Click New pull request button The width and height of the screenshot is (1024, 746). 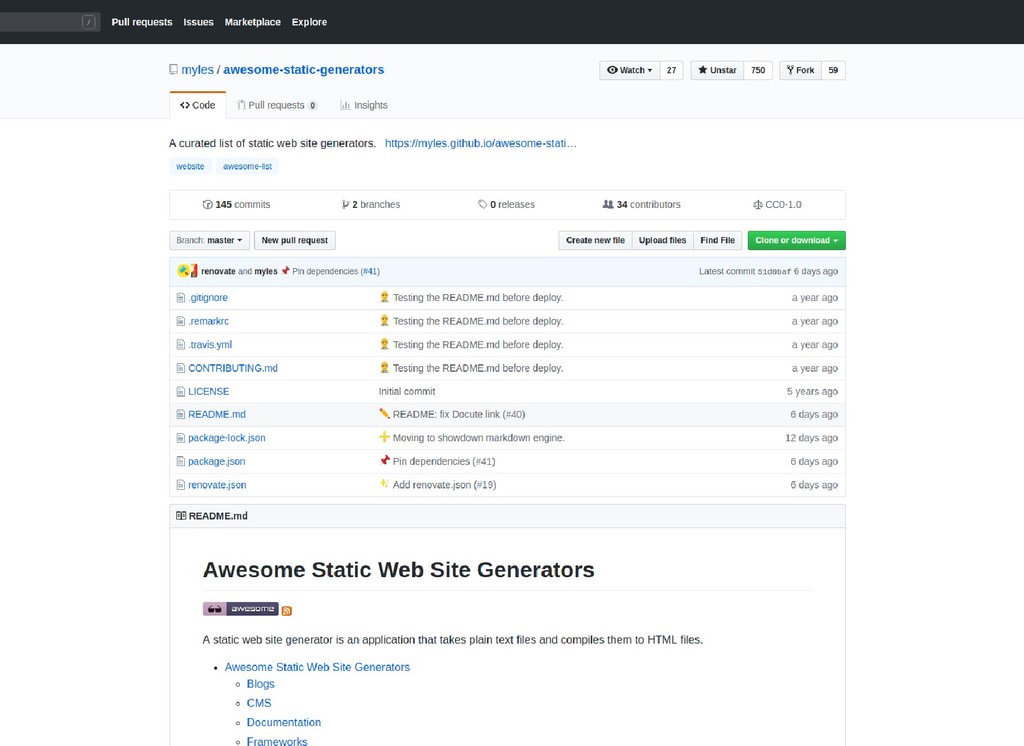coord(295,240)
